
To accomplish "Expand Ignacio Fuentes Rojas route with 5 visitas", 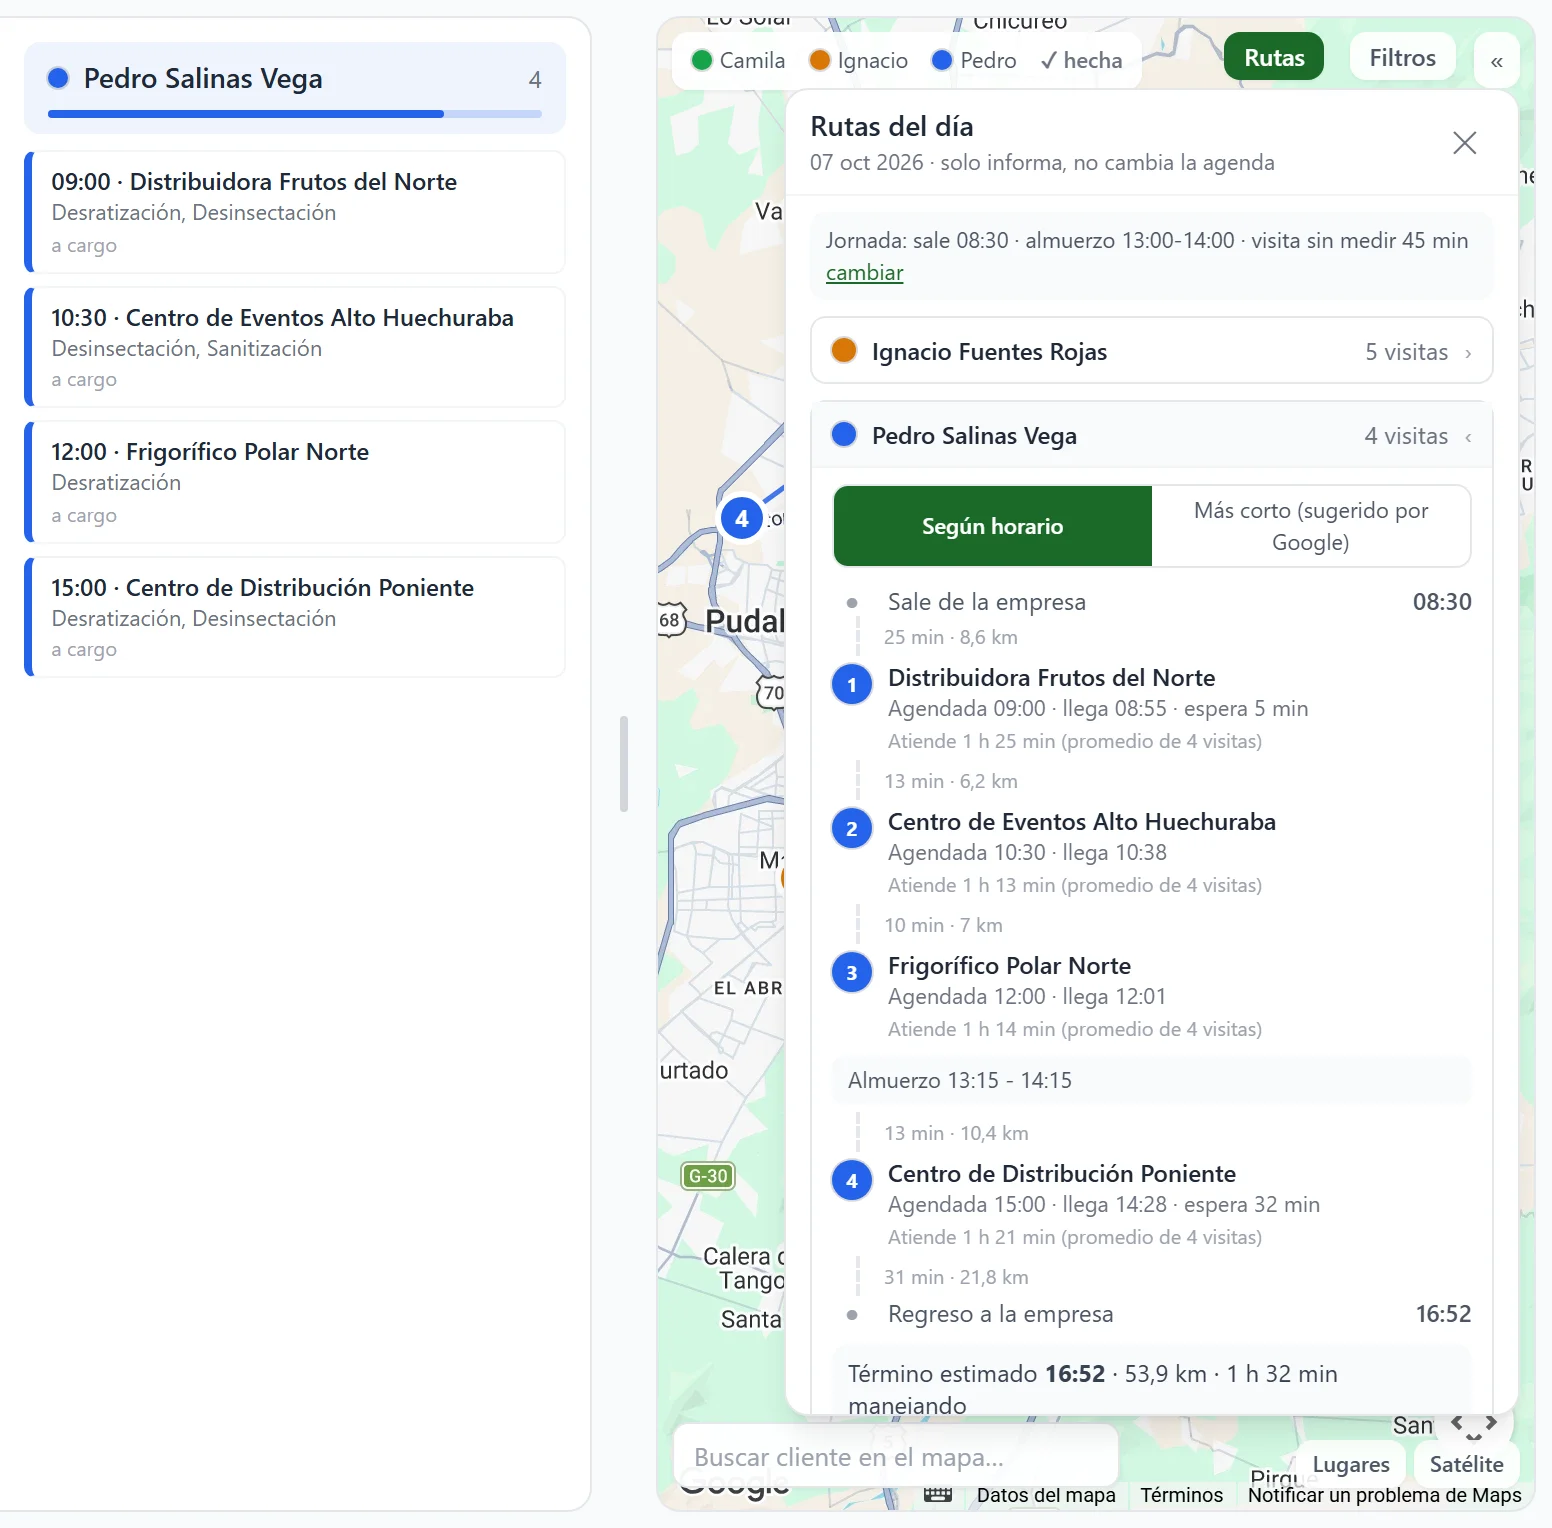I will pos(1151,351).
